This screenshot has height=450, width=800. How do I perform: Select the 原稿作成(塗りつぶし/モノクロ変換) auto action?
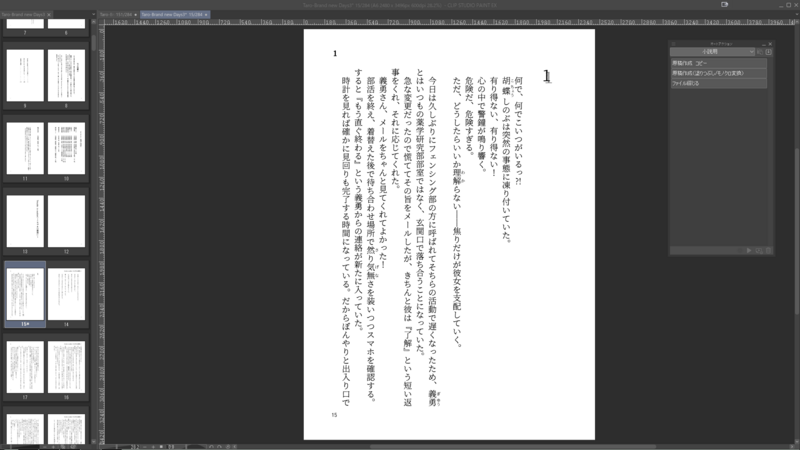coord(718,73)
